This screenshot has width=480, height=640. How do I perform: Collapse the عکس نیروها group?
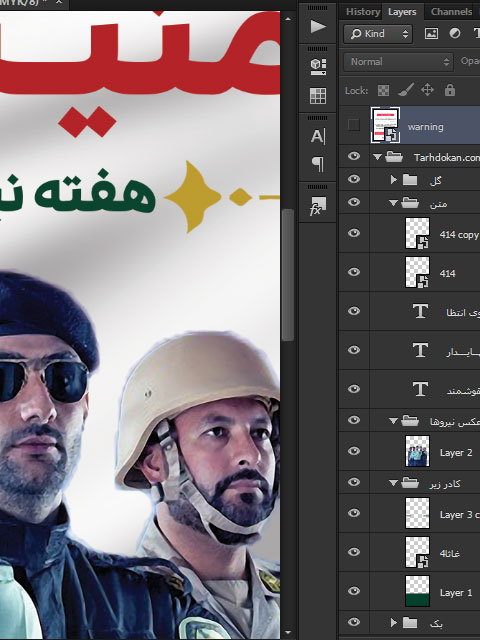393,421
